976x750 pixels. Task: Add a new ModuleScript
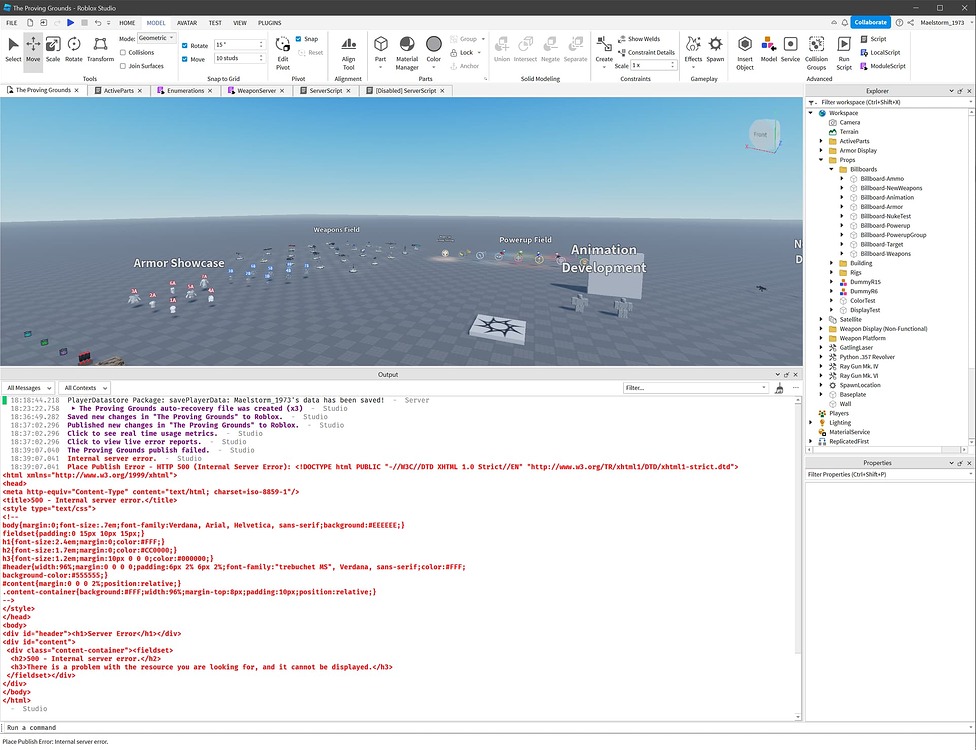coord(883,66)
